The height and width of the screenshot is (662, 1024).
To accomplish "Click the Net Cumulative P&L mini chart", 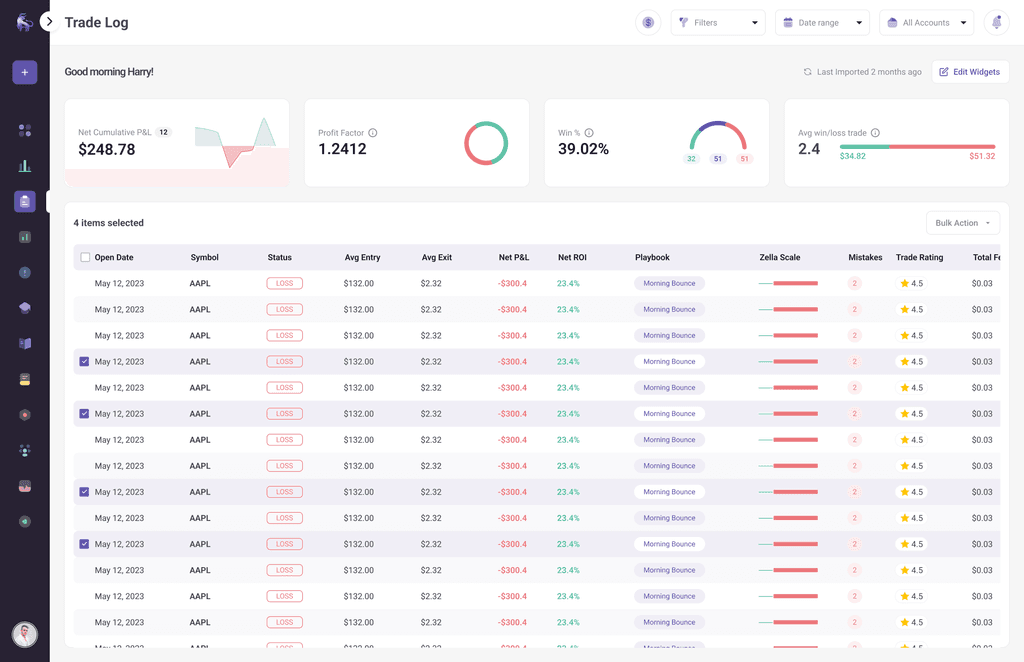I will [x=235, y=142].
